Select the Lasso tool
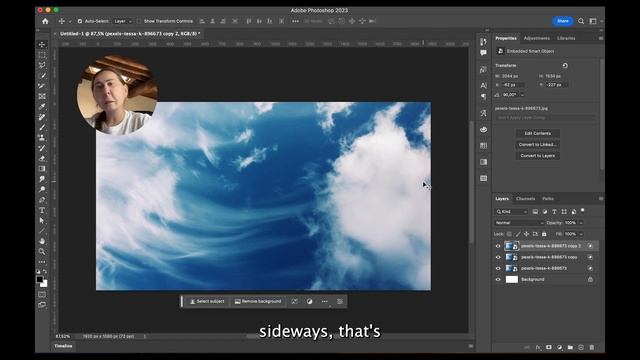This screenshot has height=360, width=640. pos(42,65)
